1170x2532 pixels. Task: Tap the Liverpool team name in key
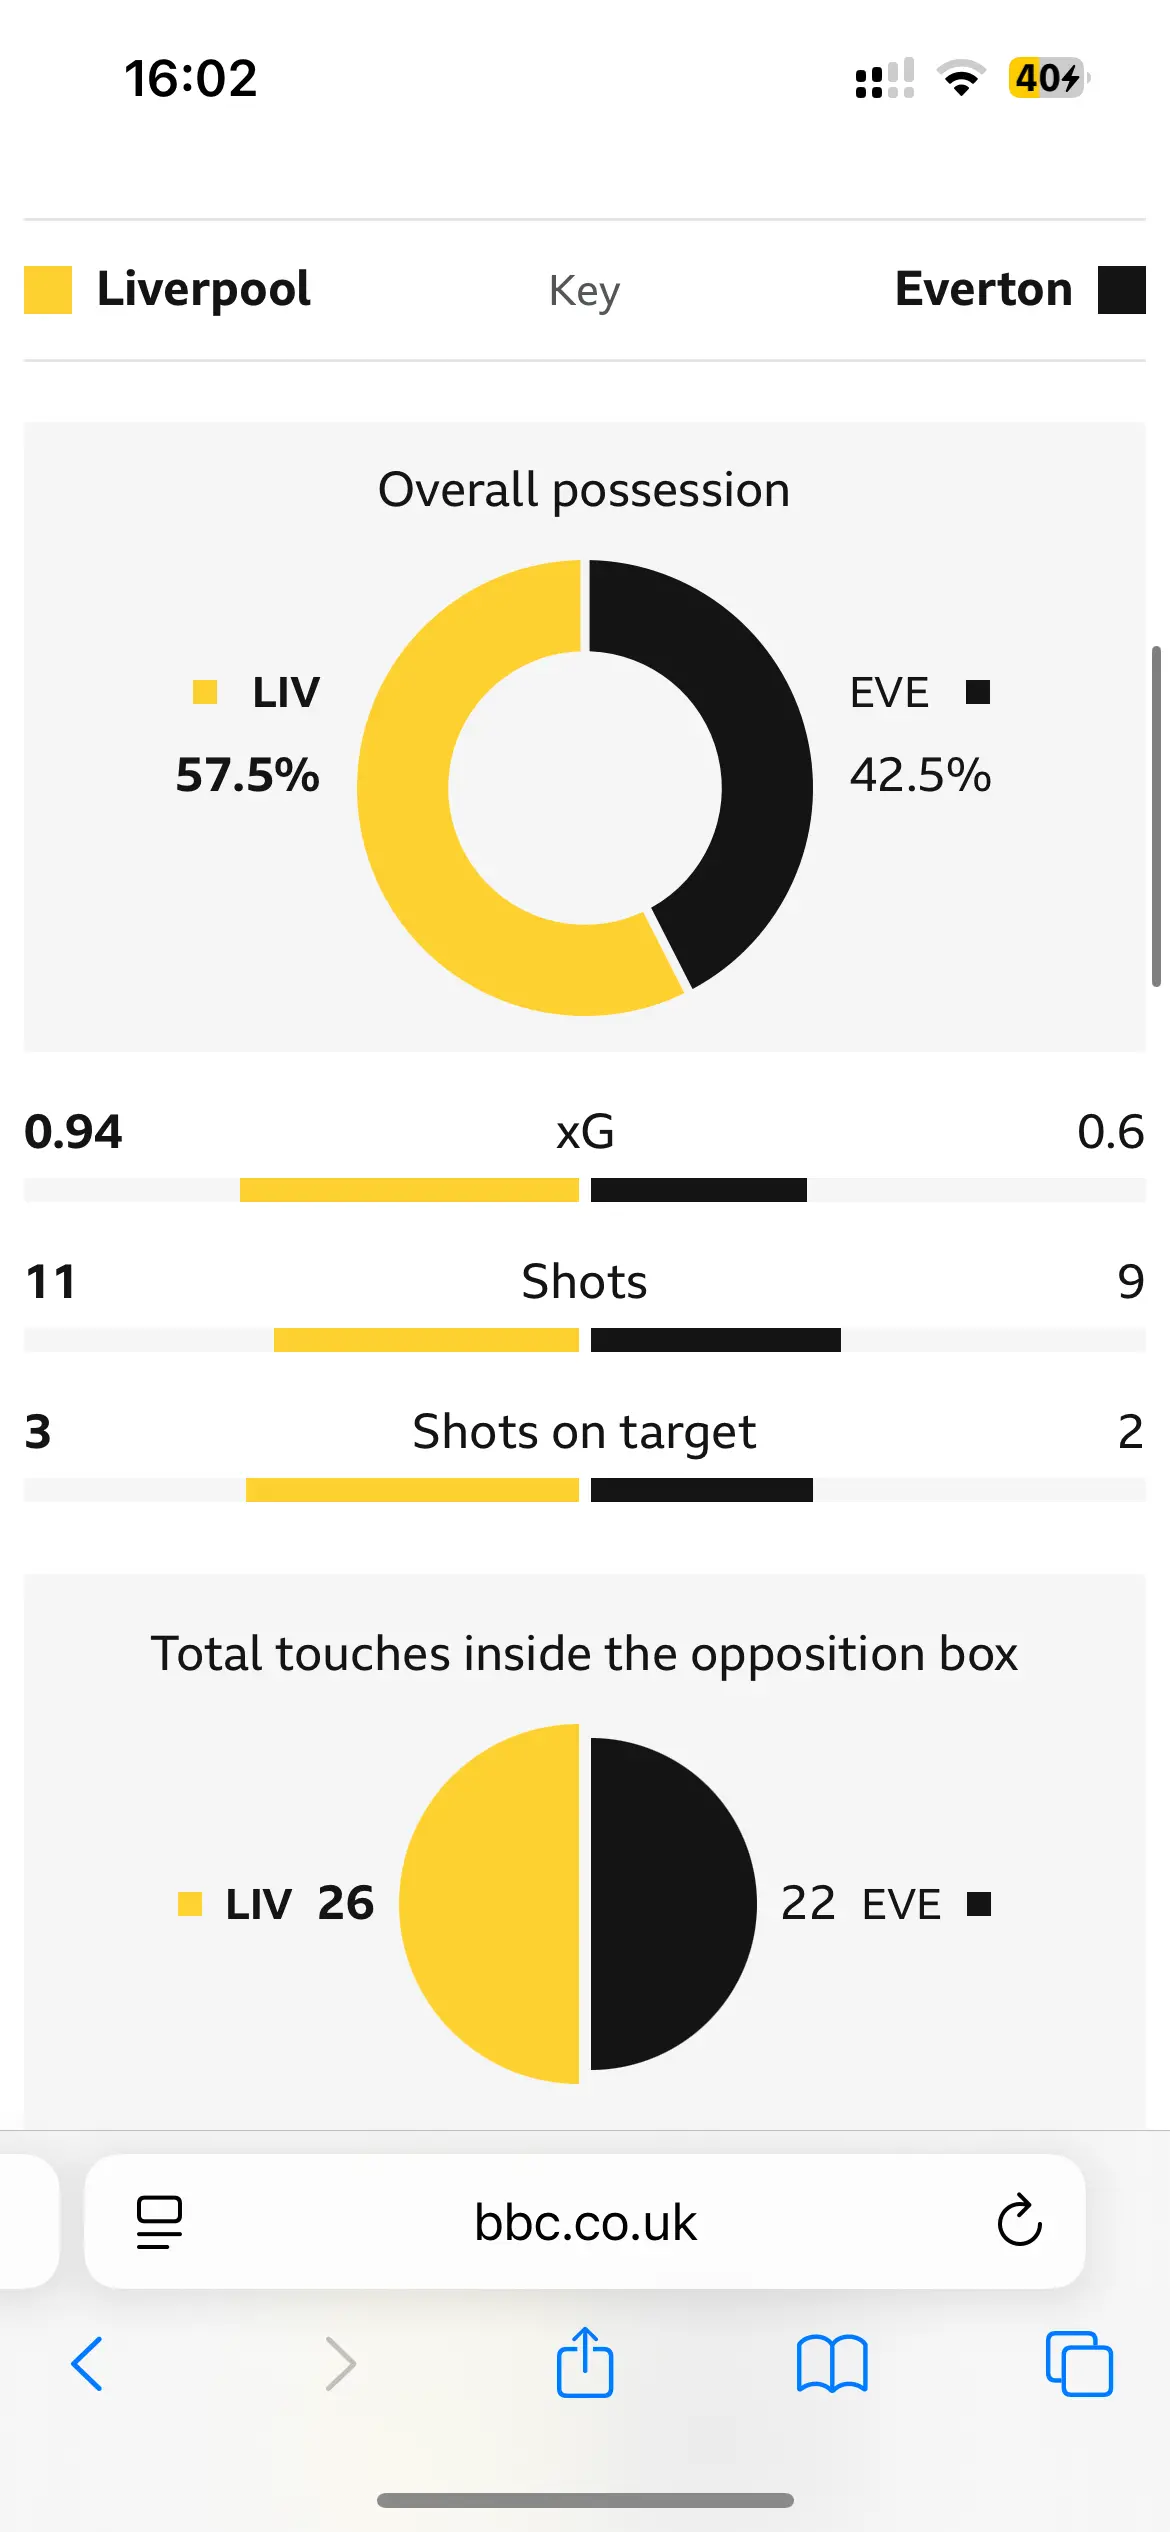(x=204, y=290)
